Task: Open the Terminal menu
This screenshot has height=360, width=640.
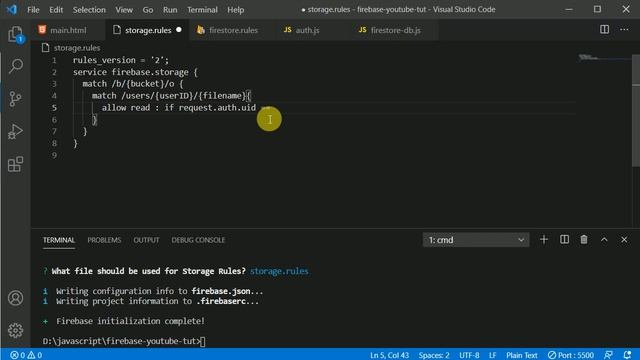Action: [202, 9]
